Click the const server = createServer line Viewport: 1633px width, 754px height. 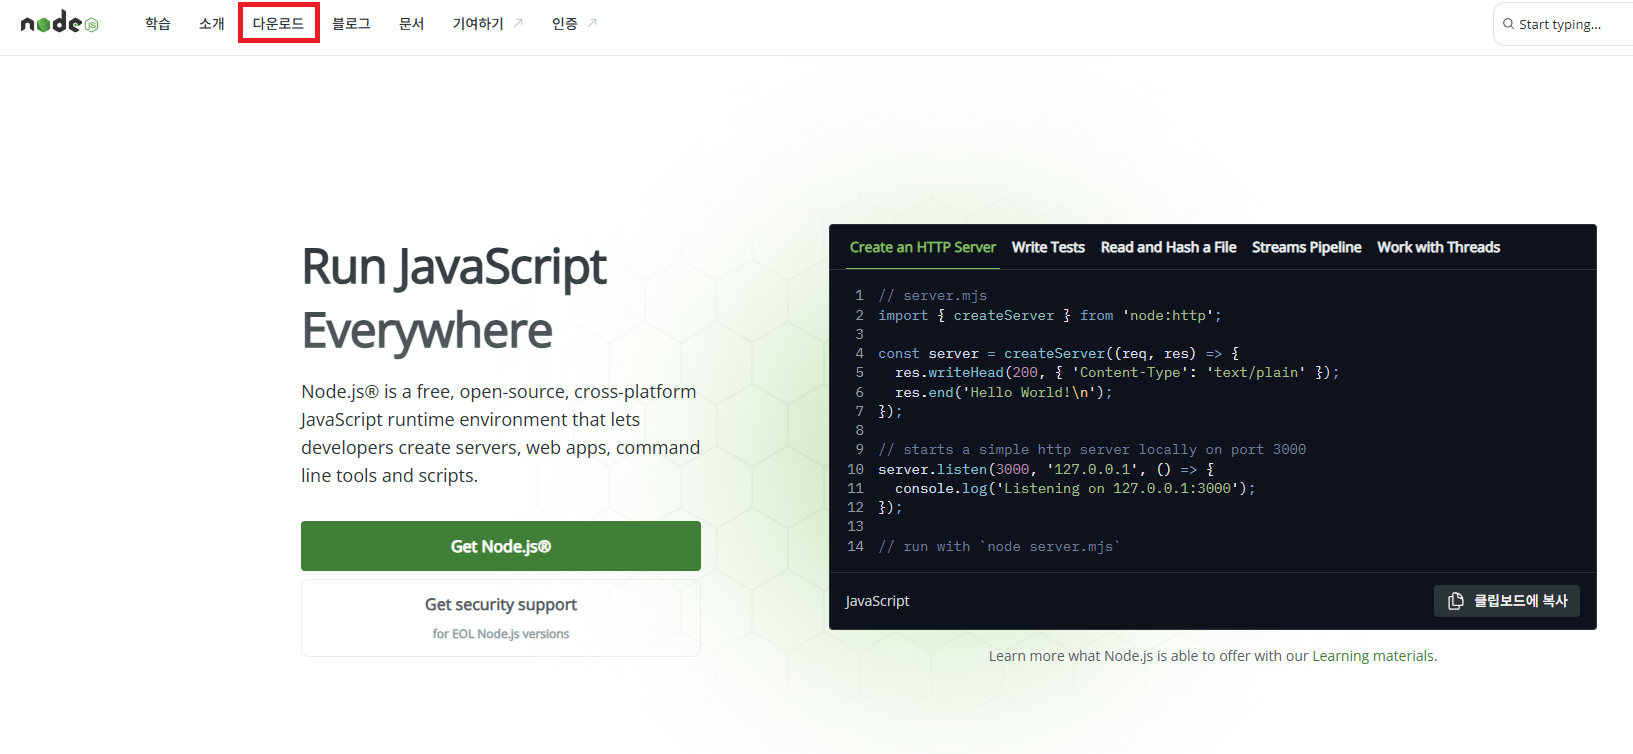[x=1059, y=353]
